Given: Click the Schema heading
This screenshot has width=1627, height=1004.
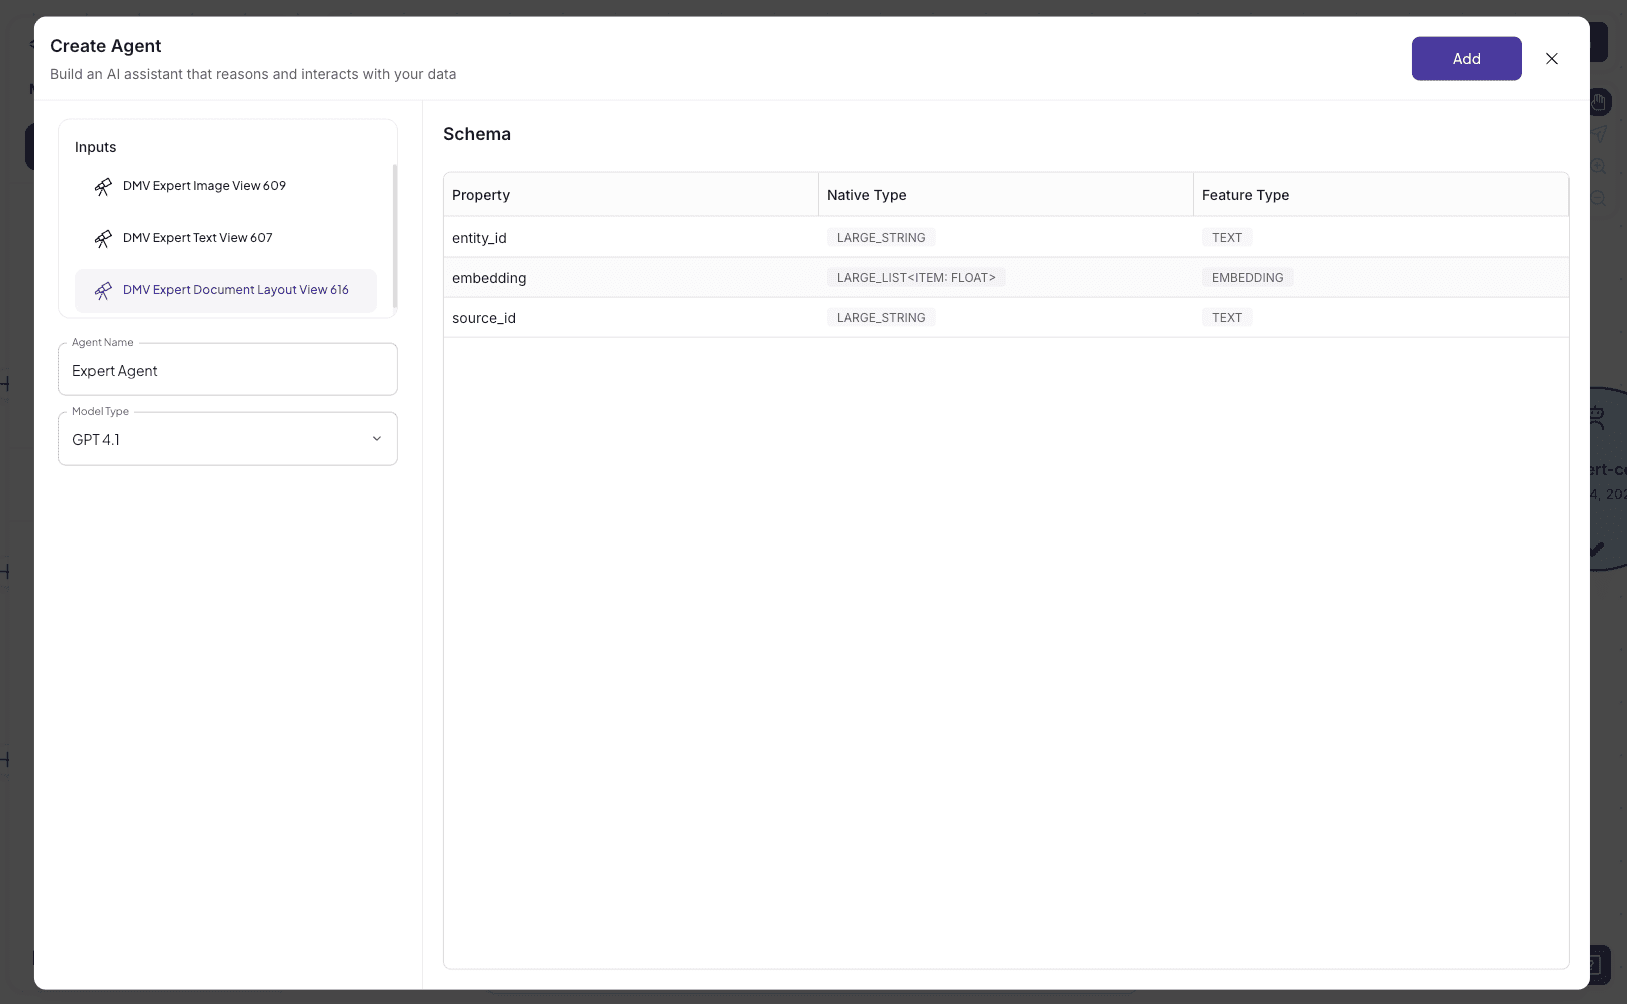Looking at the screenshot, I should click(x=477, y=134).
